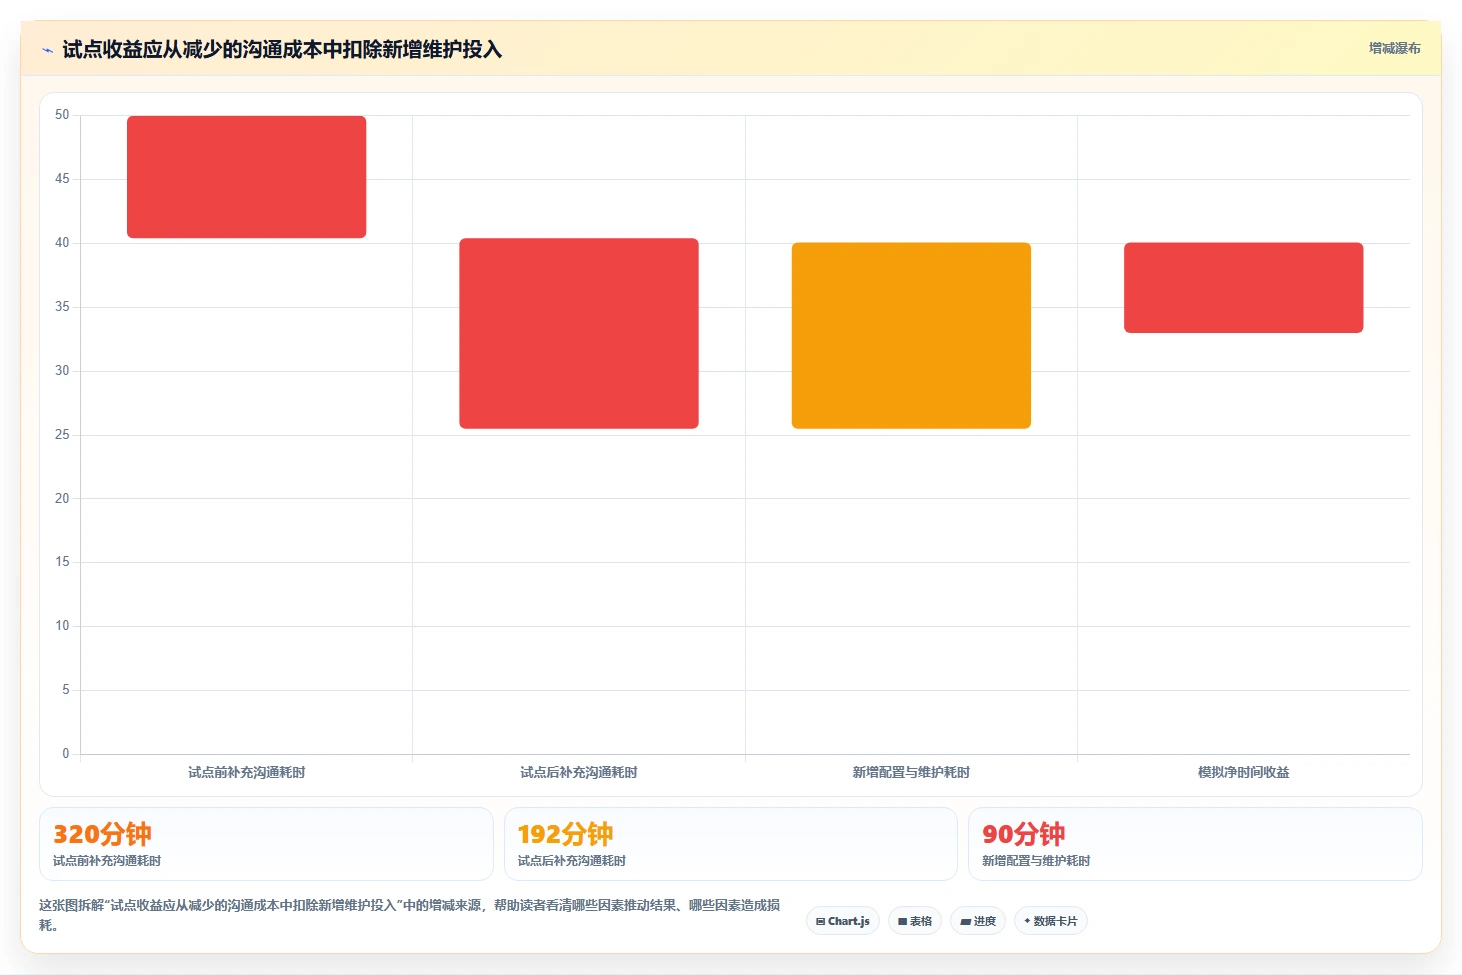Click the y-axis value 50
Viewport: 1462px width, 975px height.
62,115
